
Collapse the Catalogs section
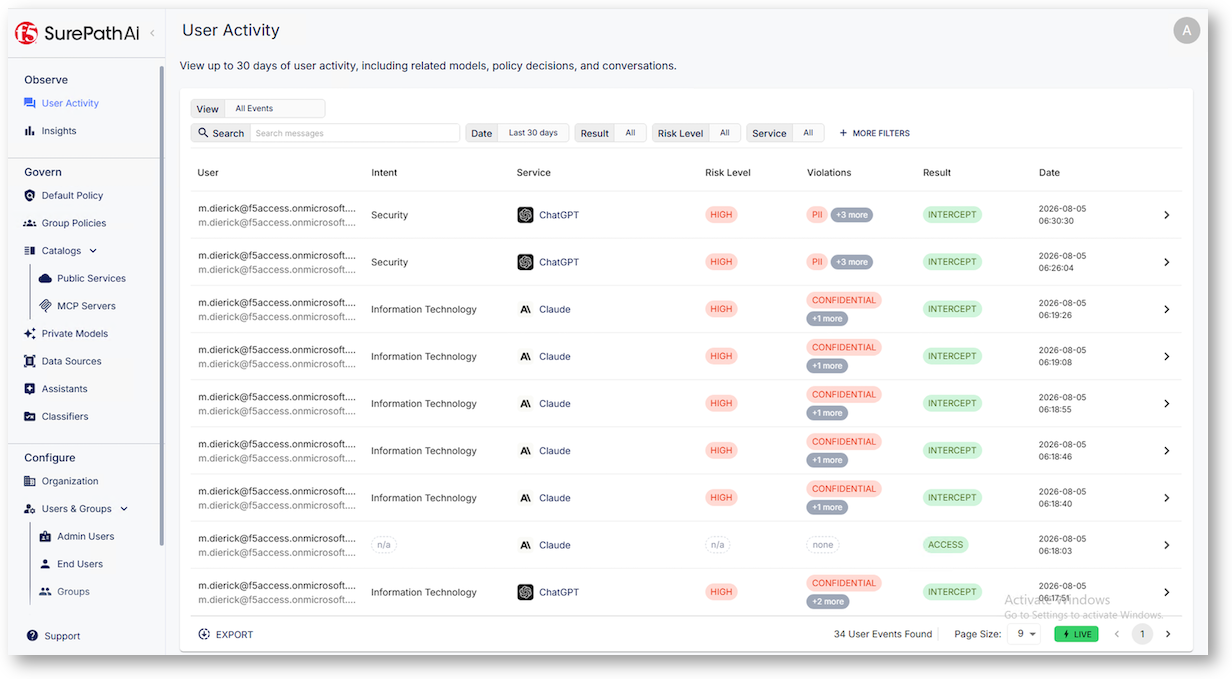click(x=93, y=251)
